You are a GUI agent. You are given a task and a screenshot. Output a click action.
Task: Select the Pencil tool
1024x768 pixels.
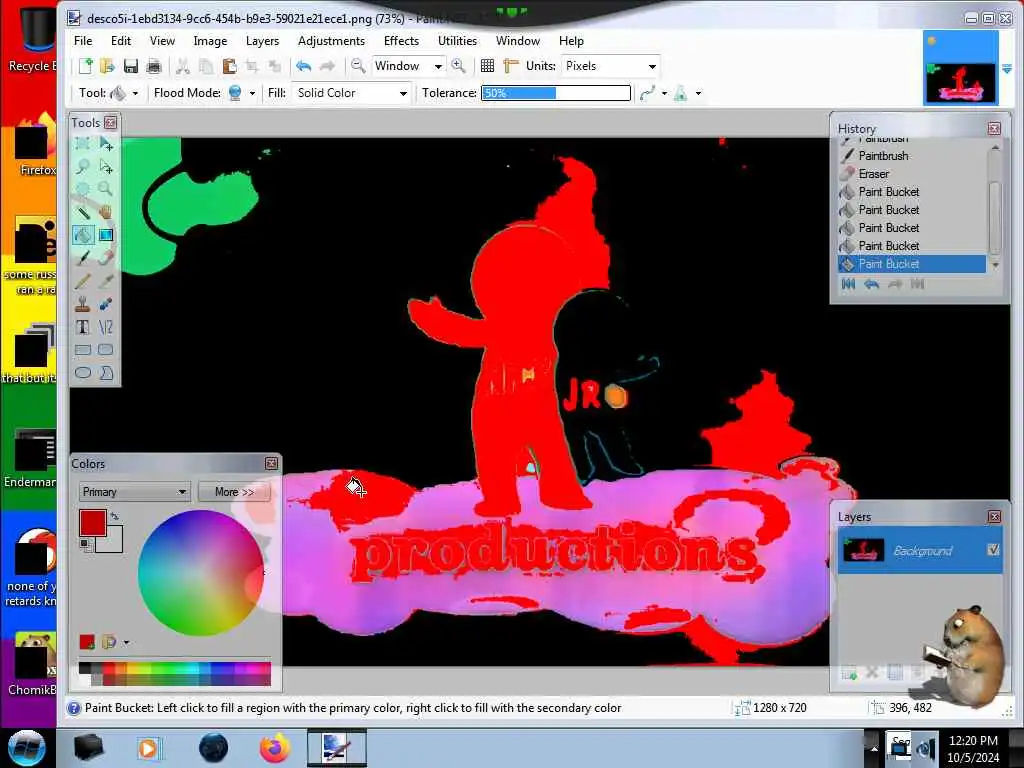(x=82, y=281)
